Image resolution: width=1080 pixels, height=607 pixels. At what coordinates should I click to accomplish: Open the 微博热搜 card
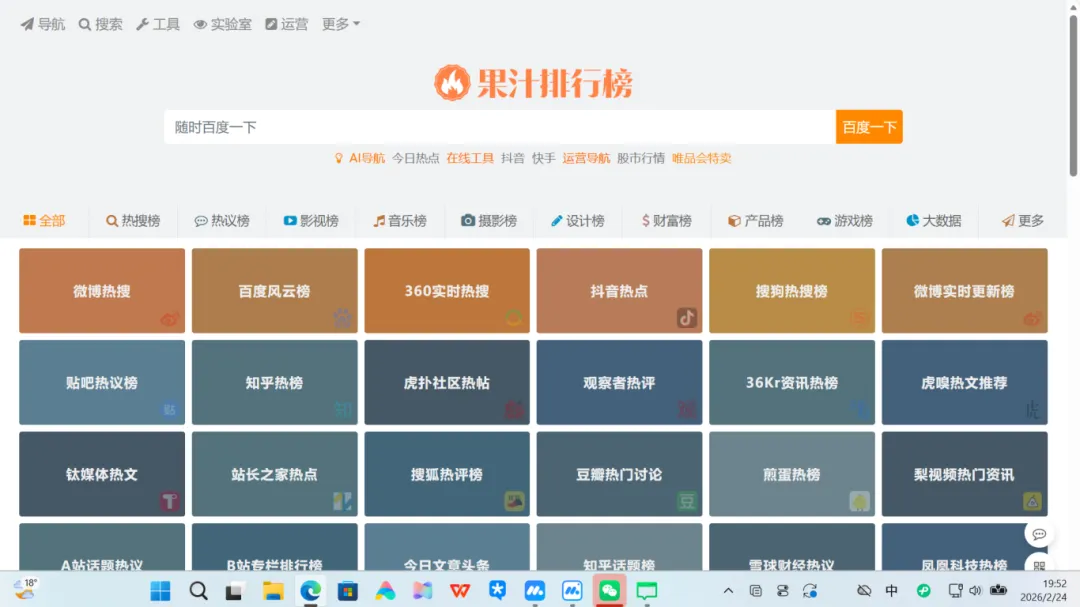[x=102, y=291]
